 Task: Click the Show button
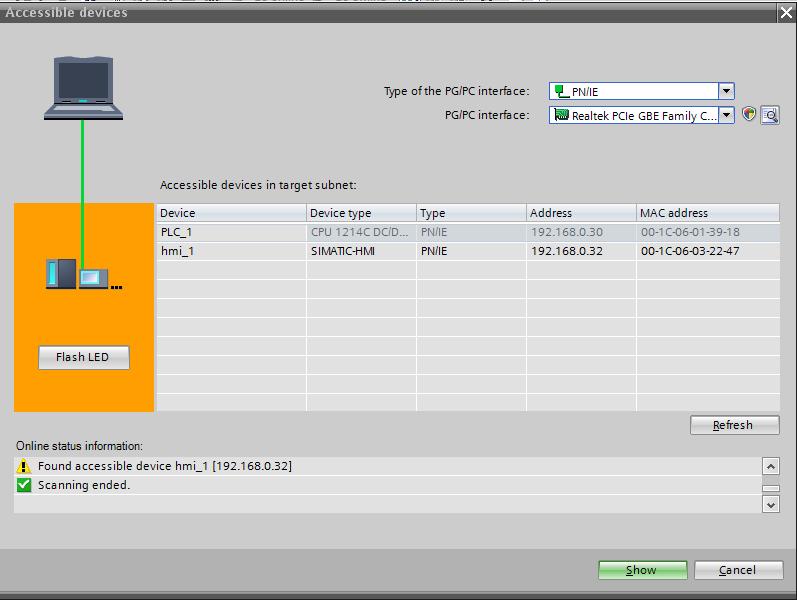click(x=642, y=570)
